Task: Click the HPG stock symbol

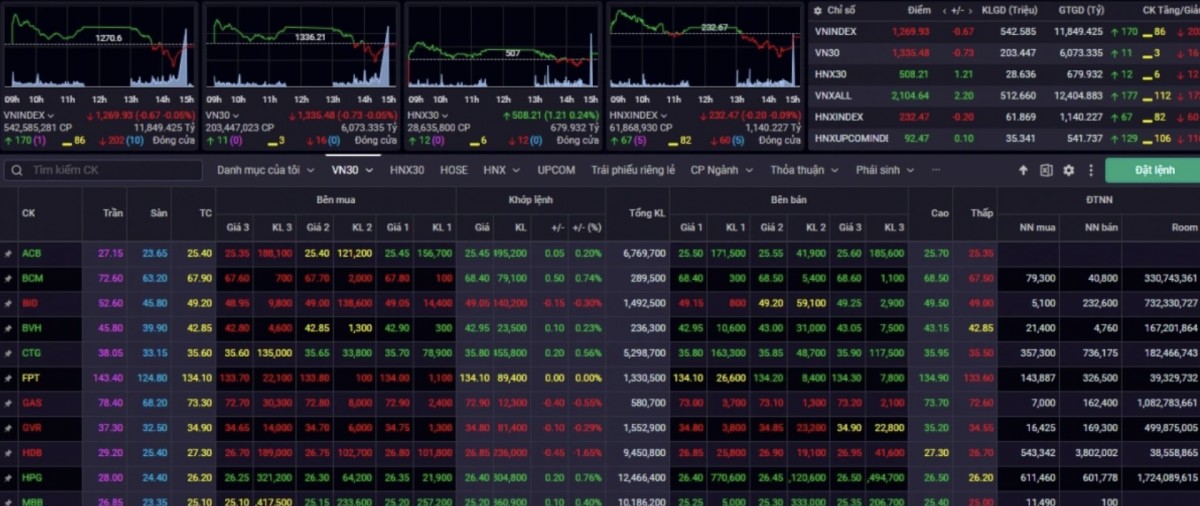Action: pos(32,478)
